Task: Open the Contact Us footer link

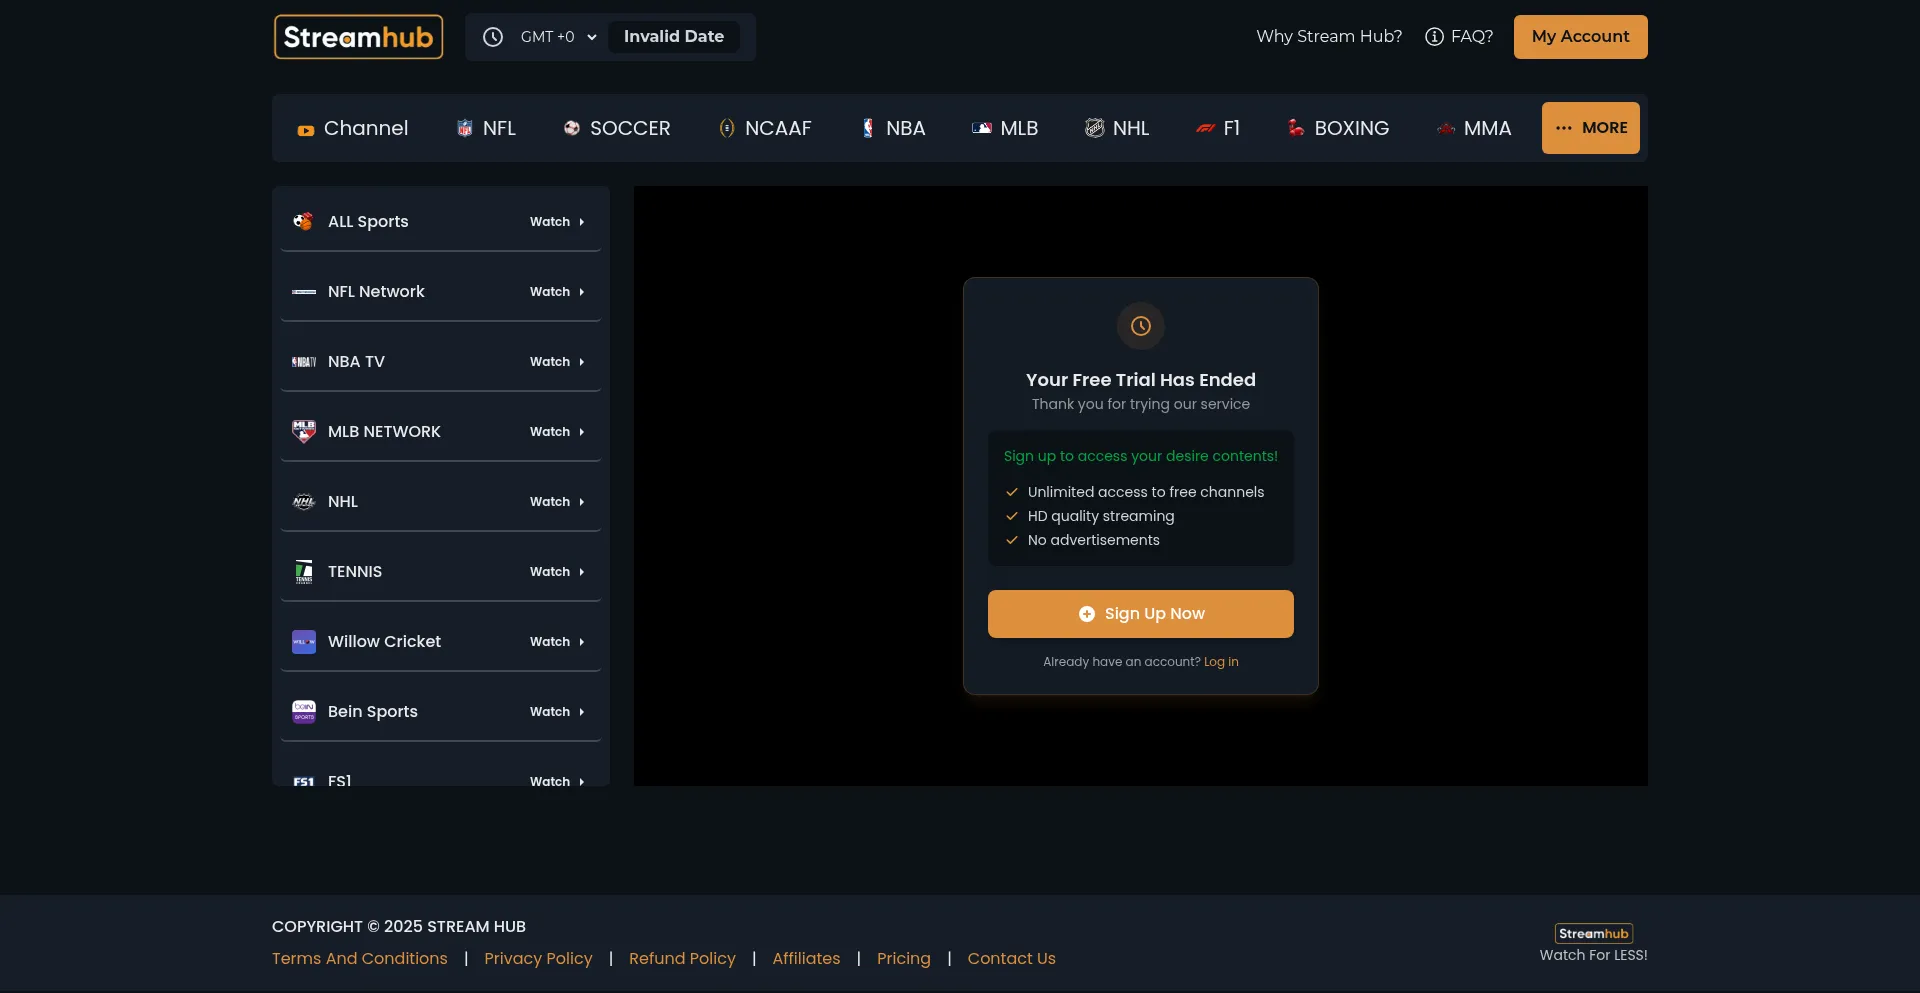Action: pos(1011,958)
